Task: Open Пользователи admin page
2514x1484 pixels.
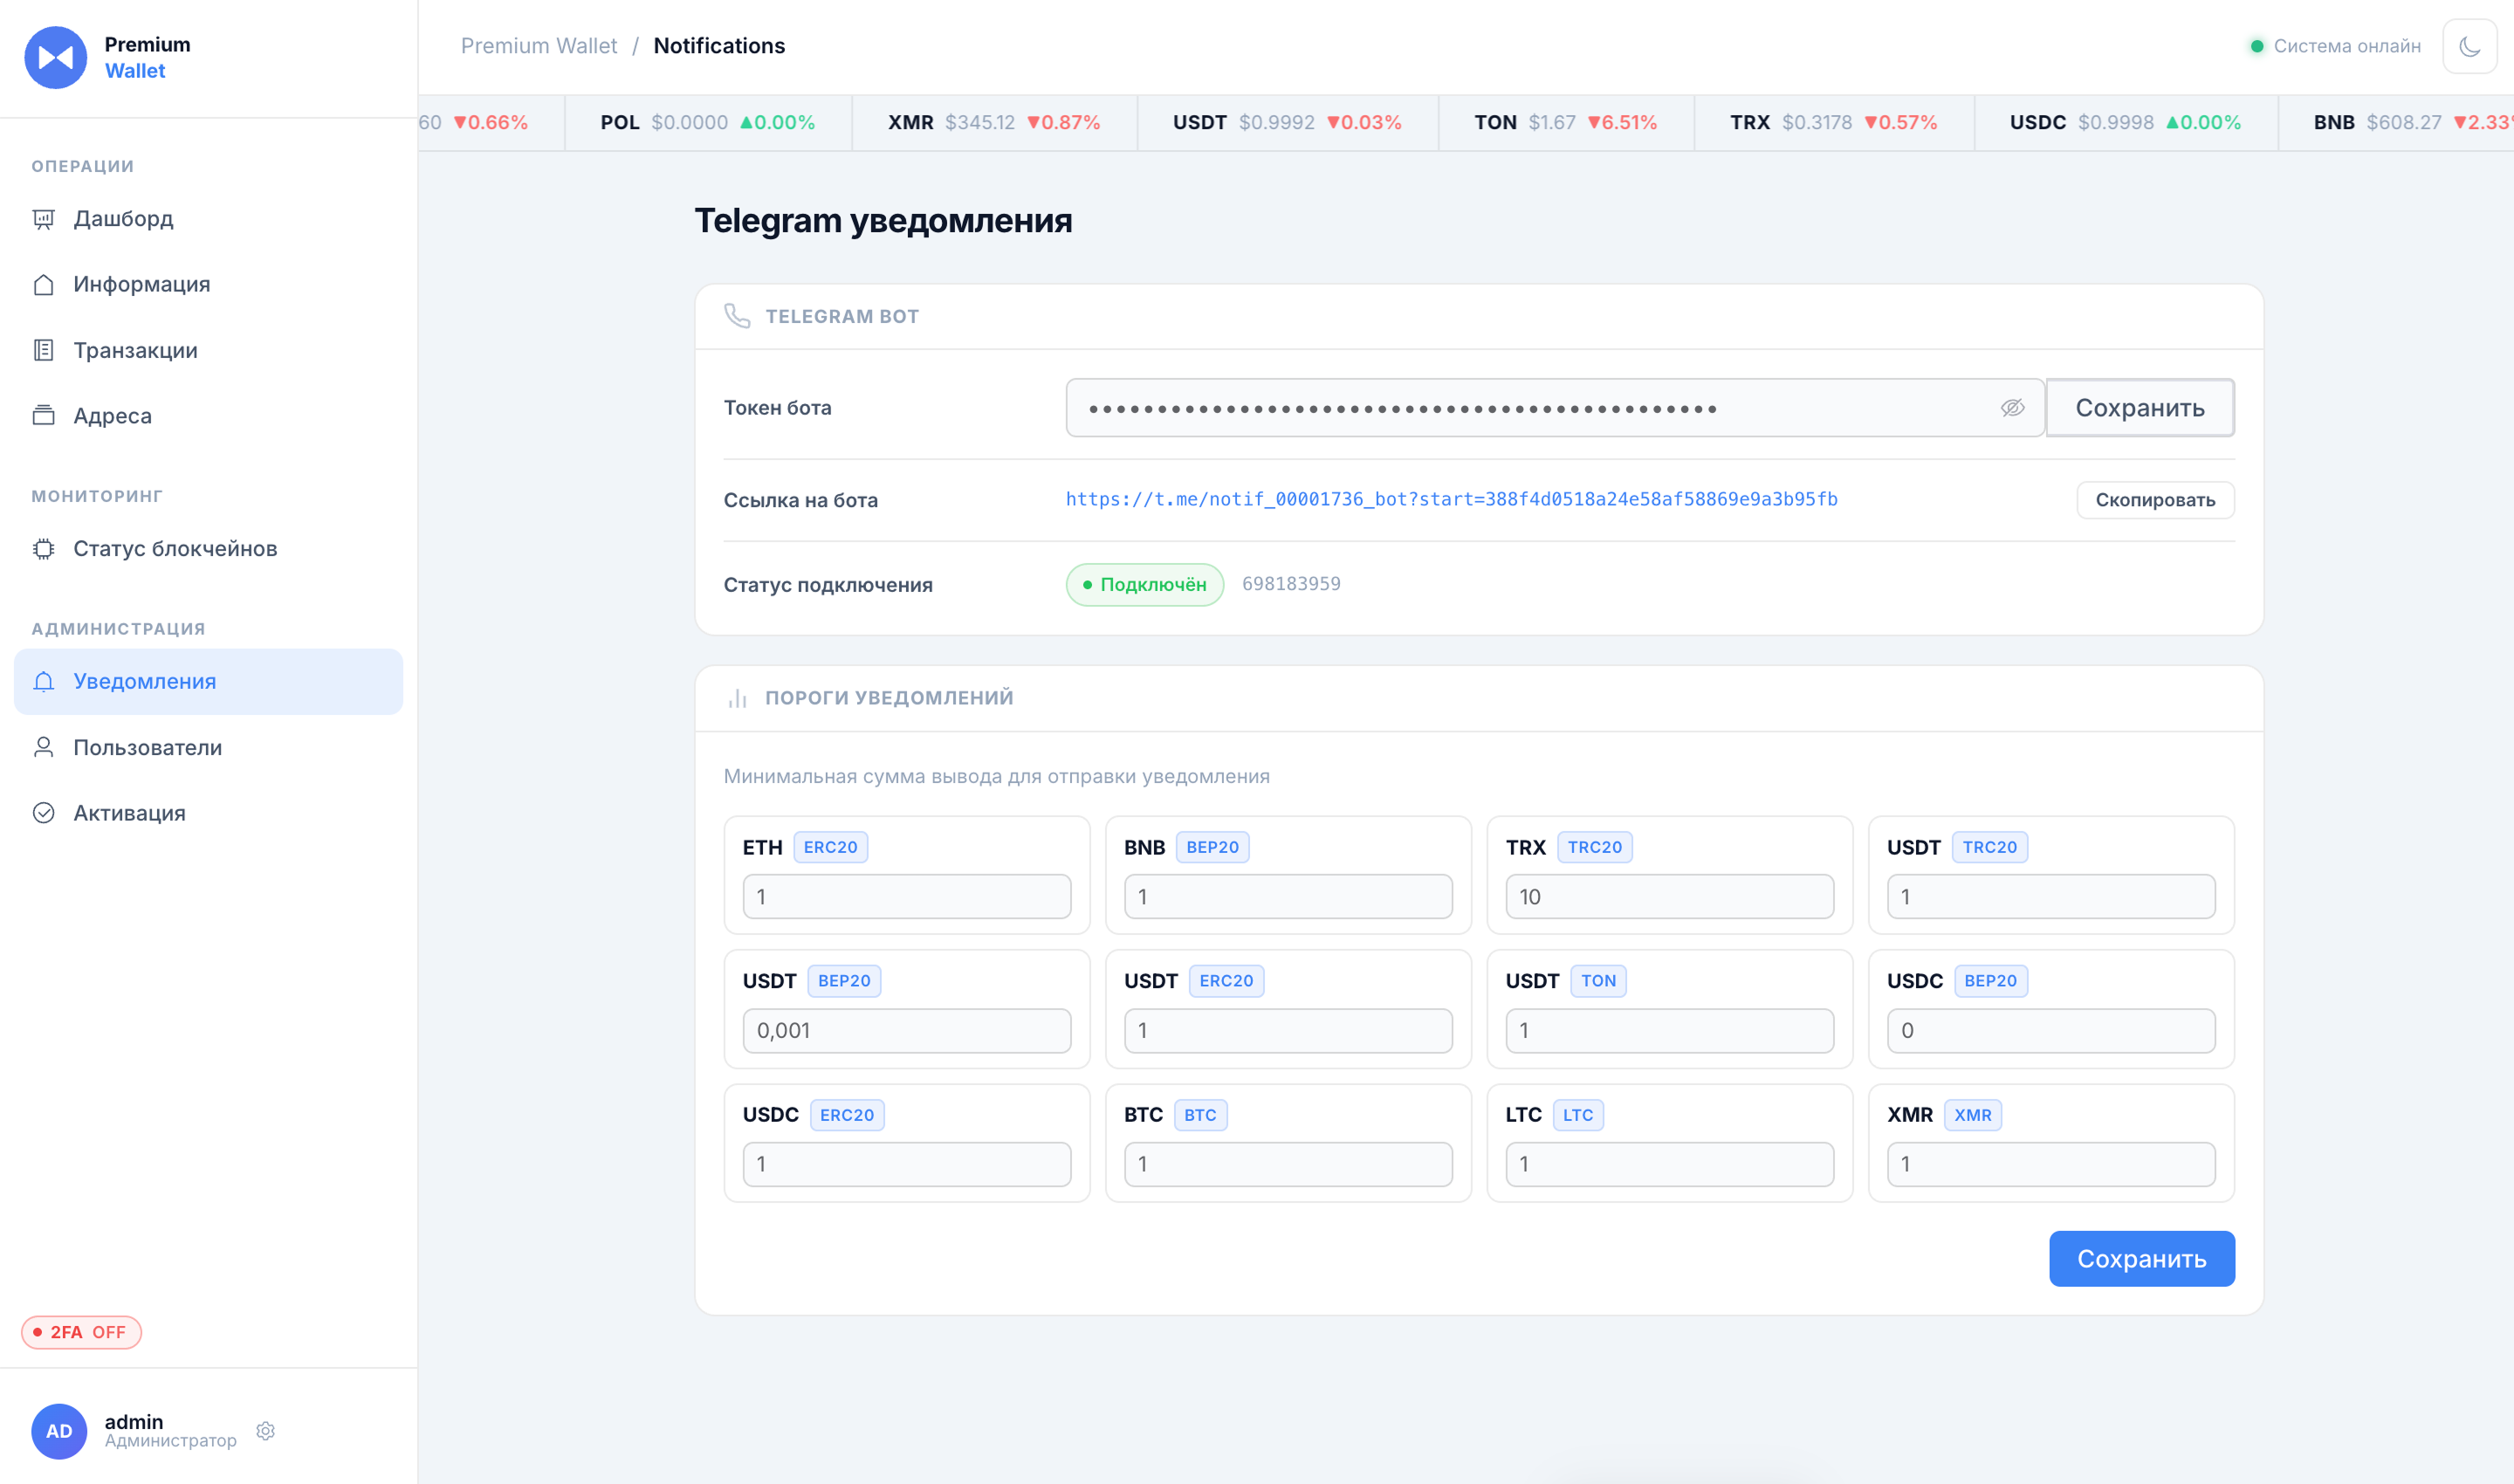Action: point(208,747)
